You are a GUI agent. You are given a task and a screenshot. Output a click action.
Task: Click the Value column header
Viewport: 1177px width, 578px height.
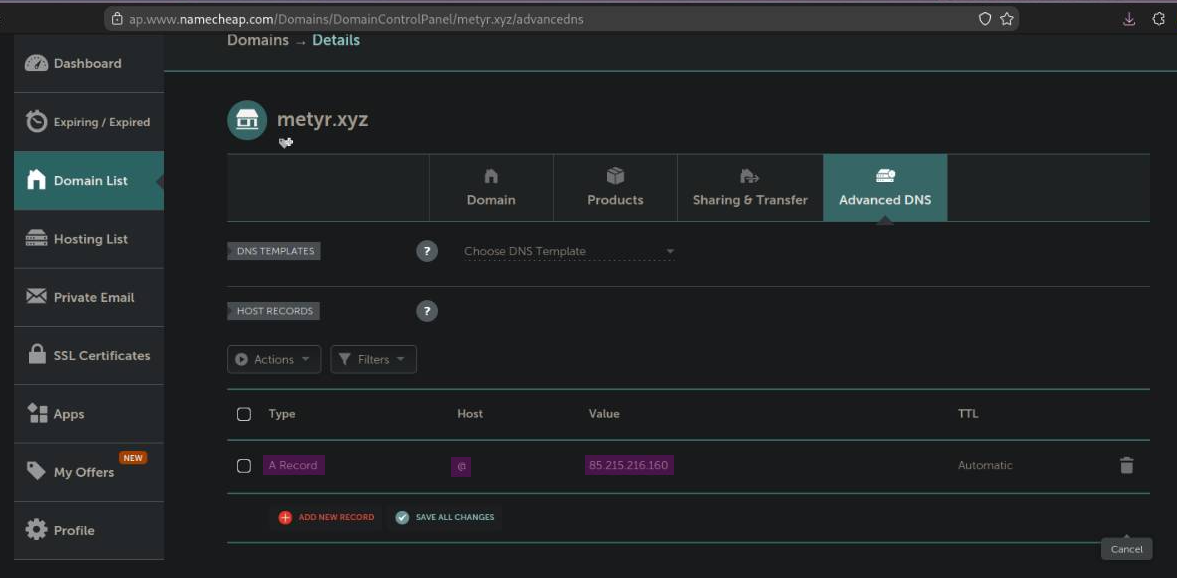click(x=604, y=414)
